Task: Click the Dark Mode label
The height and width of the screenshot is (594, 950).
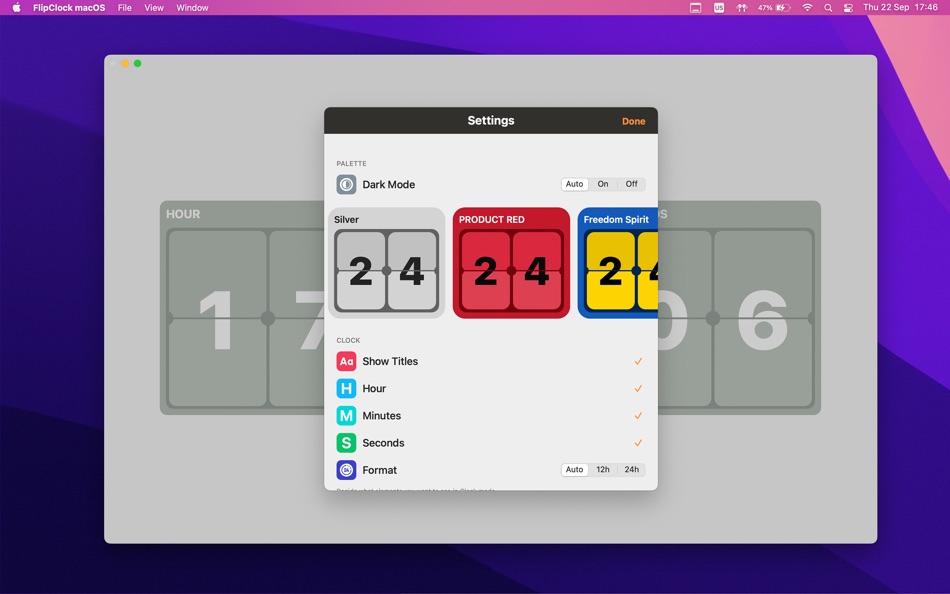Action: coord(388,184)
